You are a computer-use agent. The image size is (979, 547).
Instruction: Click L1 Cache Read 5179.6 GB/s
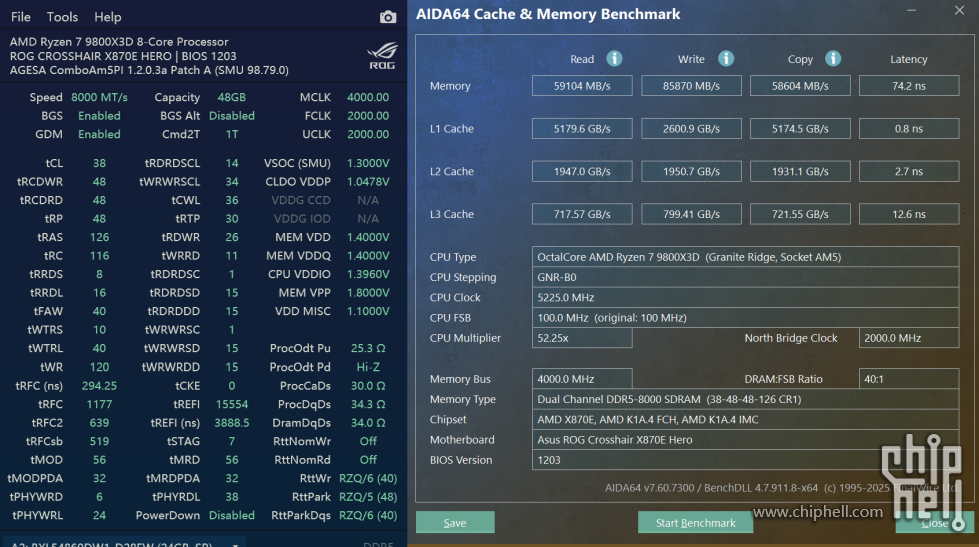coord(582,129)
